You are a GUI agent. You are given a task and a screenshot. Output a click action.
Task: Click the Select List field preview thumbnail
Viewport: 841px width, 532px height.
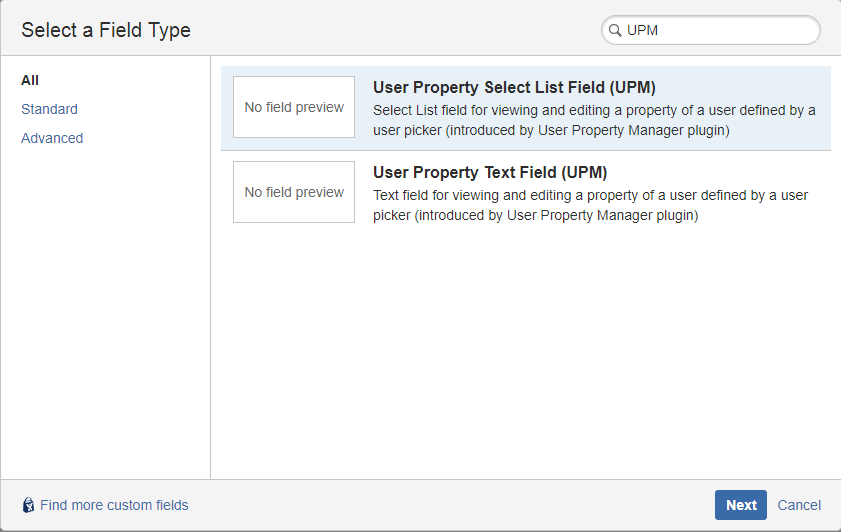point(294,107)
